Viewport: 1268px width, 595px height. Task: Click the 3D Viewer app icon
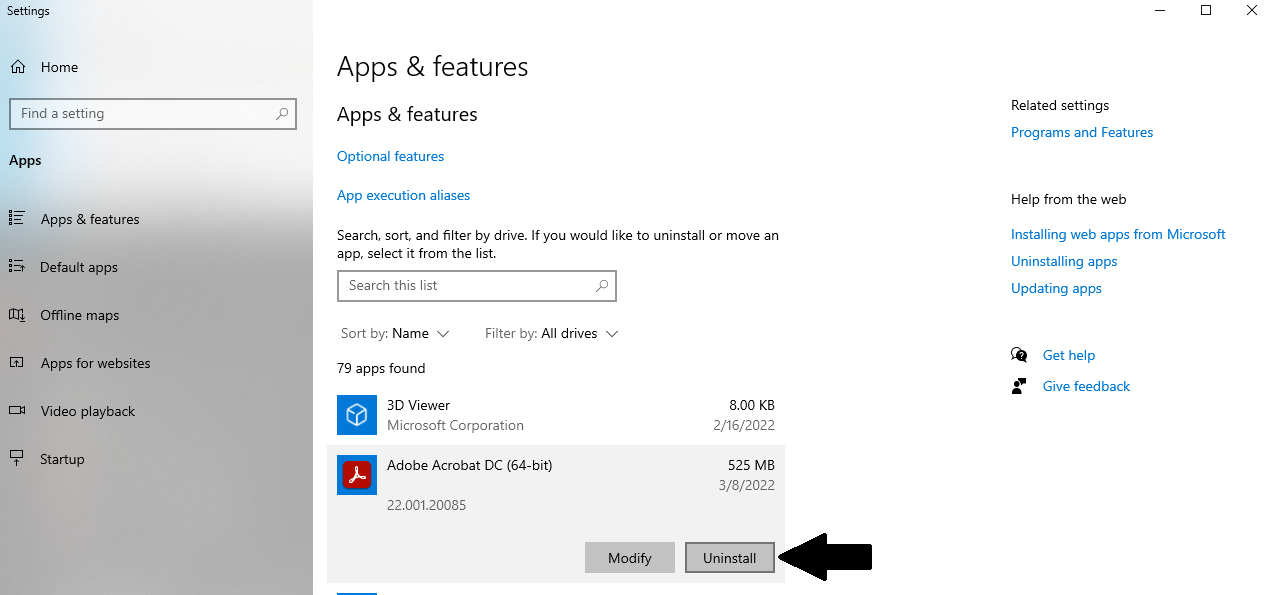[x=357, y=415]
